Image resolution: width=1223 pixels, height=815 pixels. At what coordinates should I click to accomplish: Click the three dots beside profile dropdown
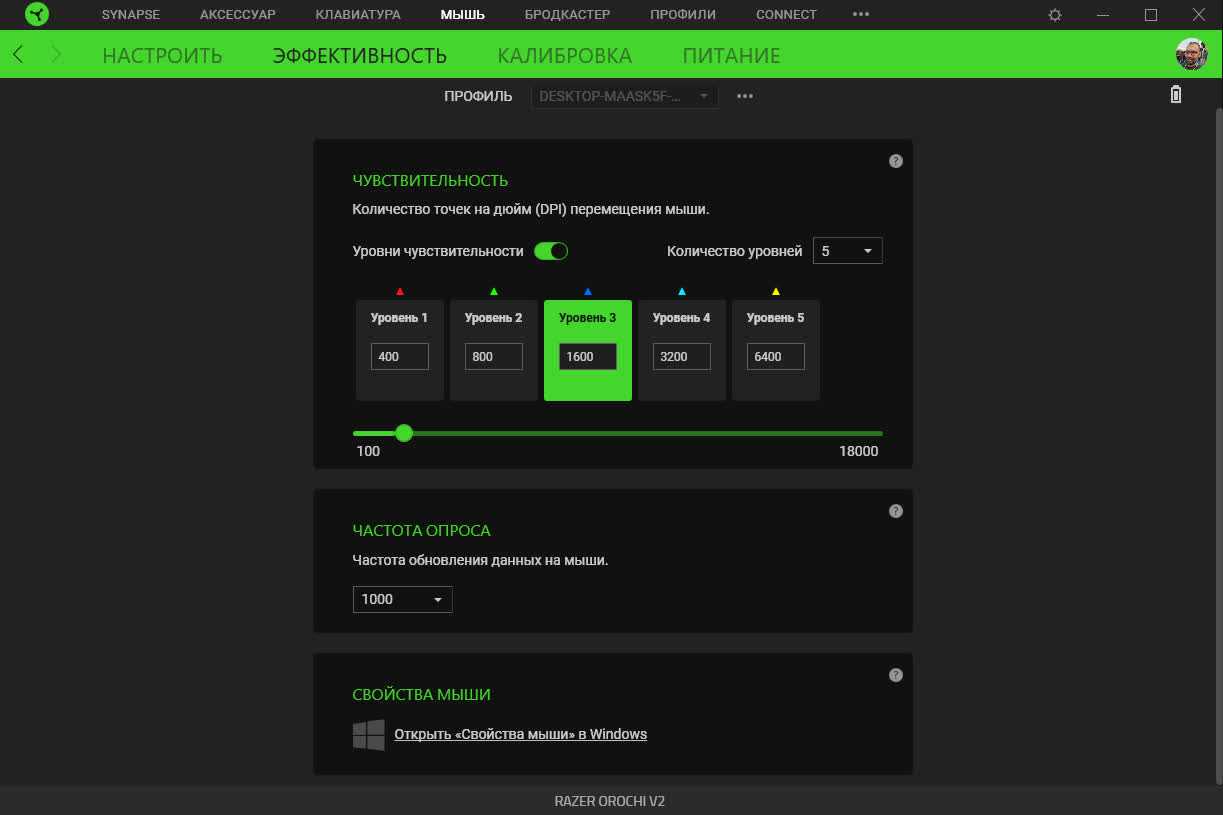(745, 96)
